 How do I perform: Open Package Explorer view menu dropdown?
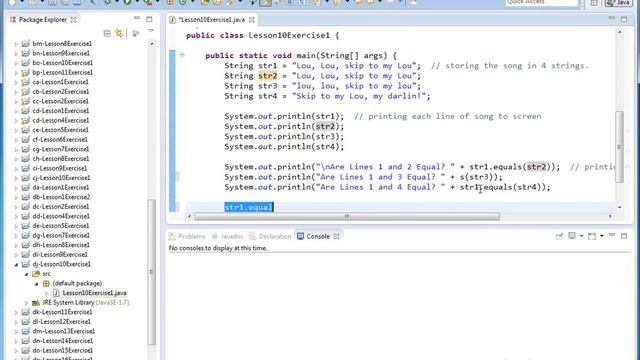coord(151,31)
